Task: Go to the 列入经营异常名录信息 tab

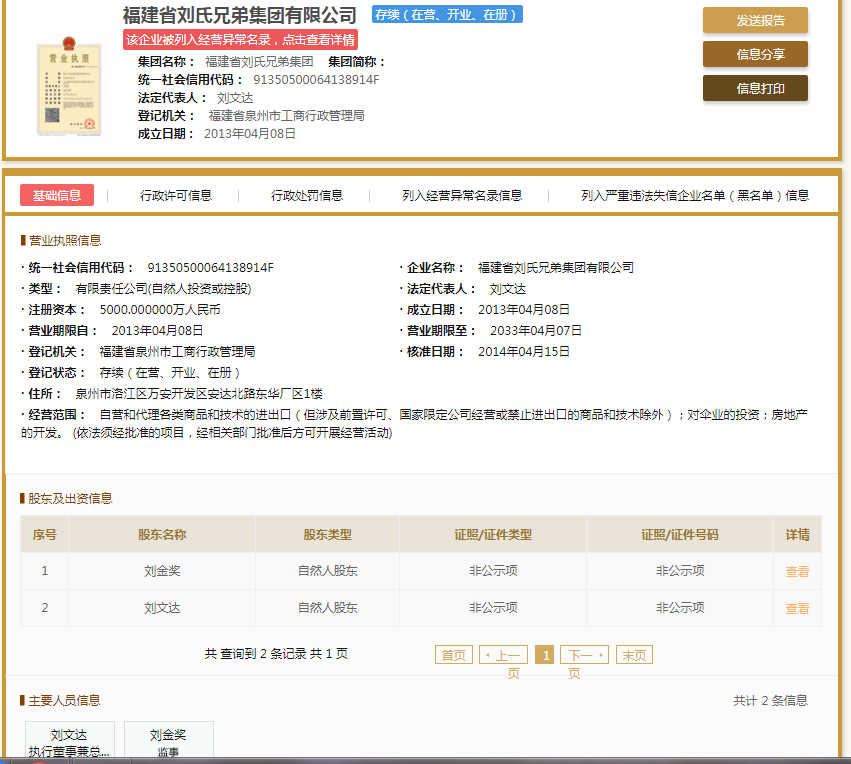Action: [462, 196]
